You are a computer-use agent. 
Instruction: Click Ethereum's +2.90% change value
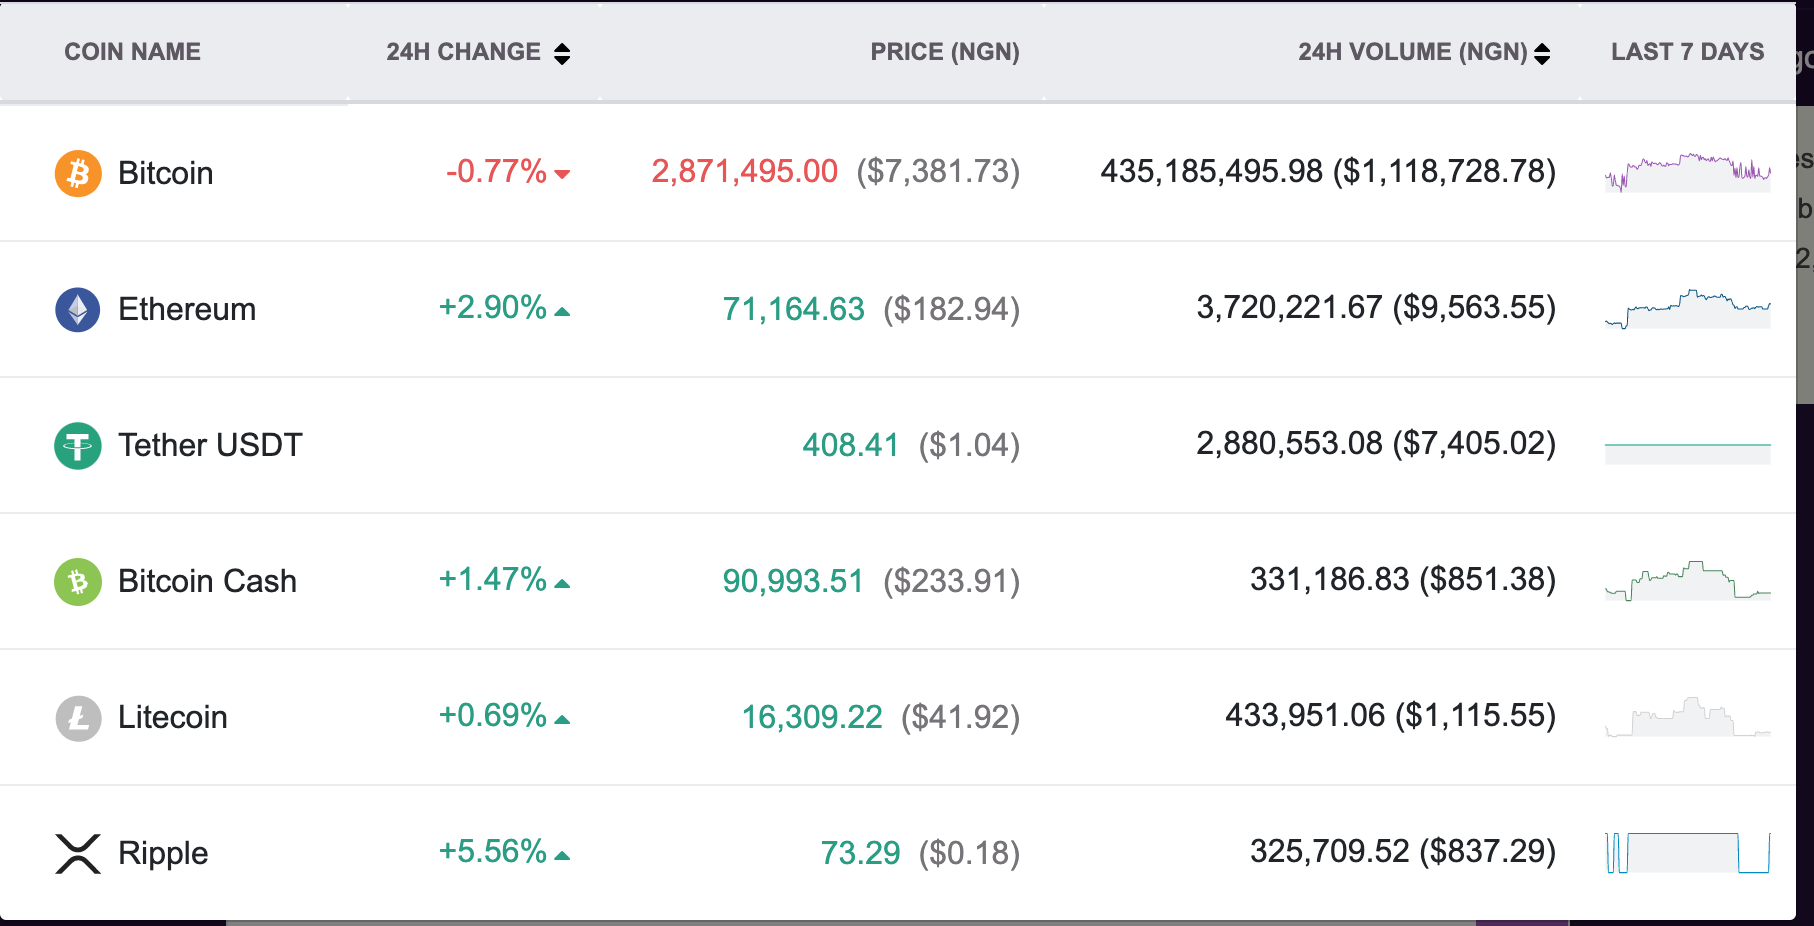[x=493, y=307]
